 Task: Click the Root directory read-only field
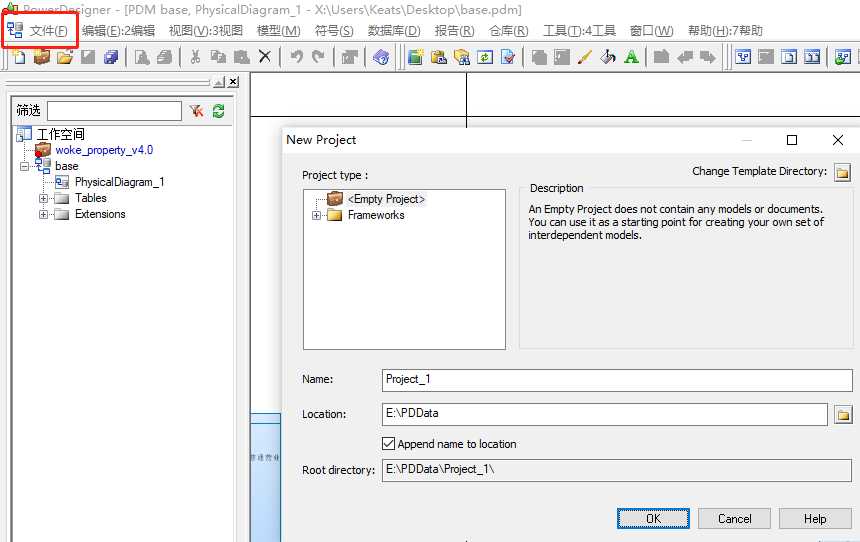pyautogui.click(x=616, y=470)
